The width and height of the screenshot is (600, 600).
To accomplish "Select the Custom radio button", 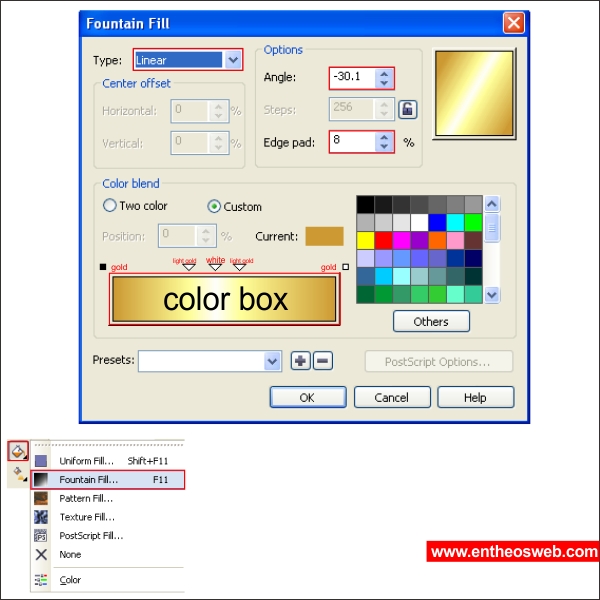I will (214, 206).
